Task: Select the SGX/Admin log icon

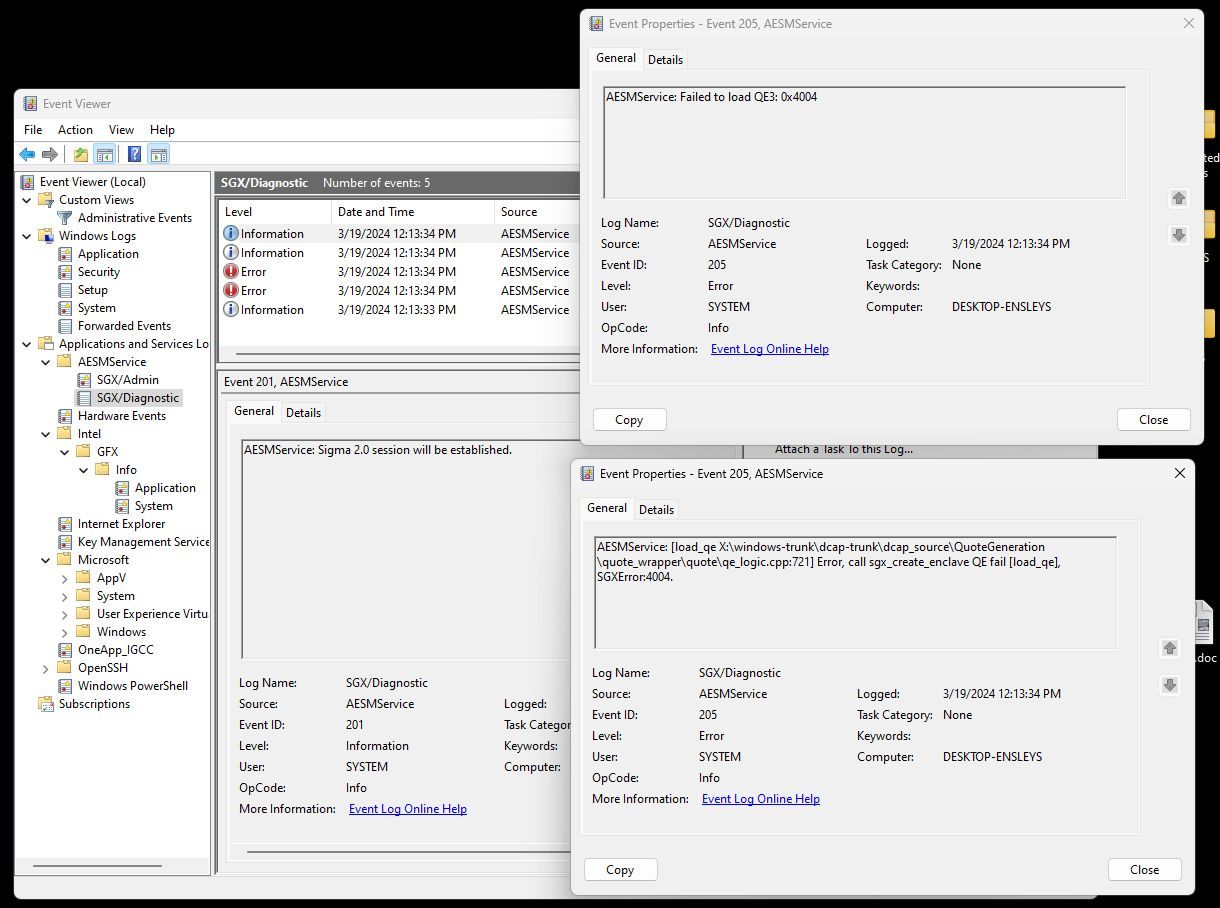Action: (x=84, y=380)
